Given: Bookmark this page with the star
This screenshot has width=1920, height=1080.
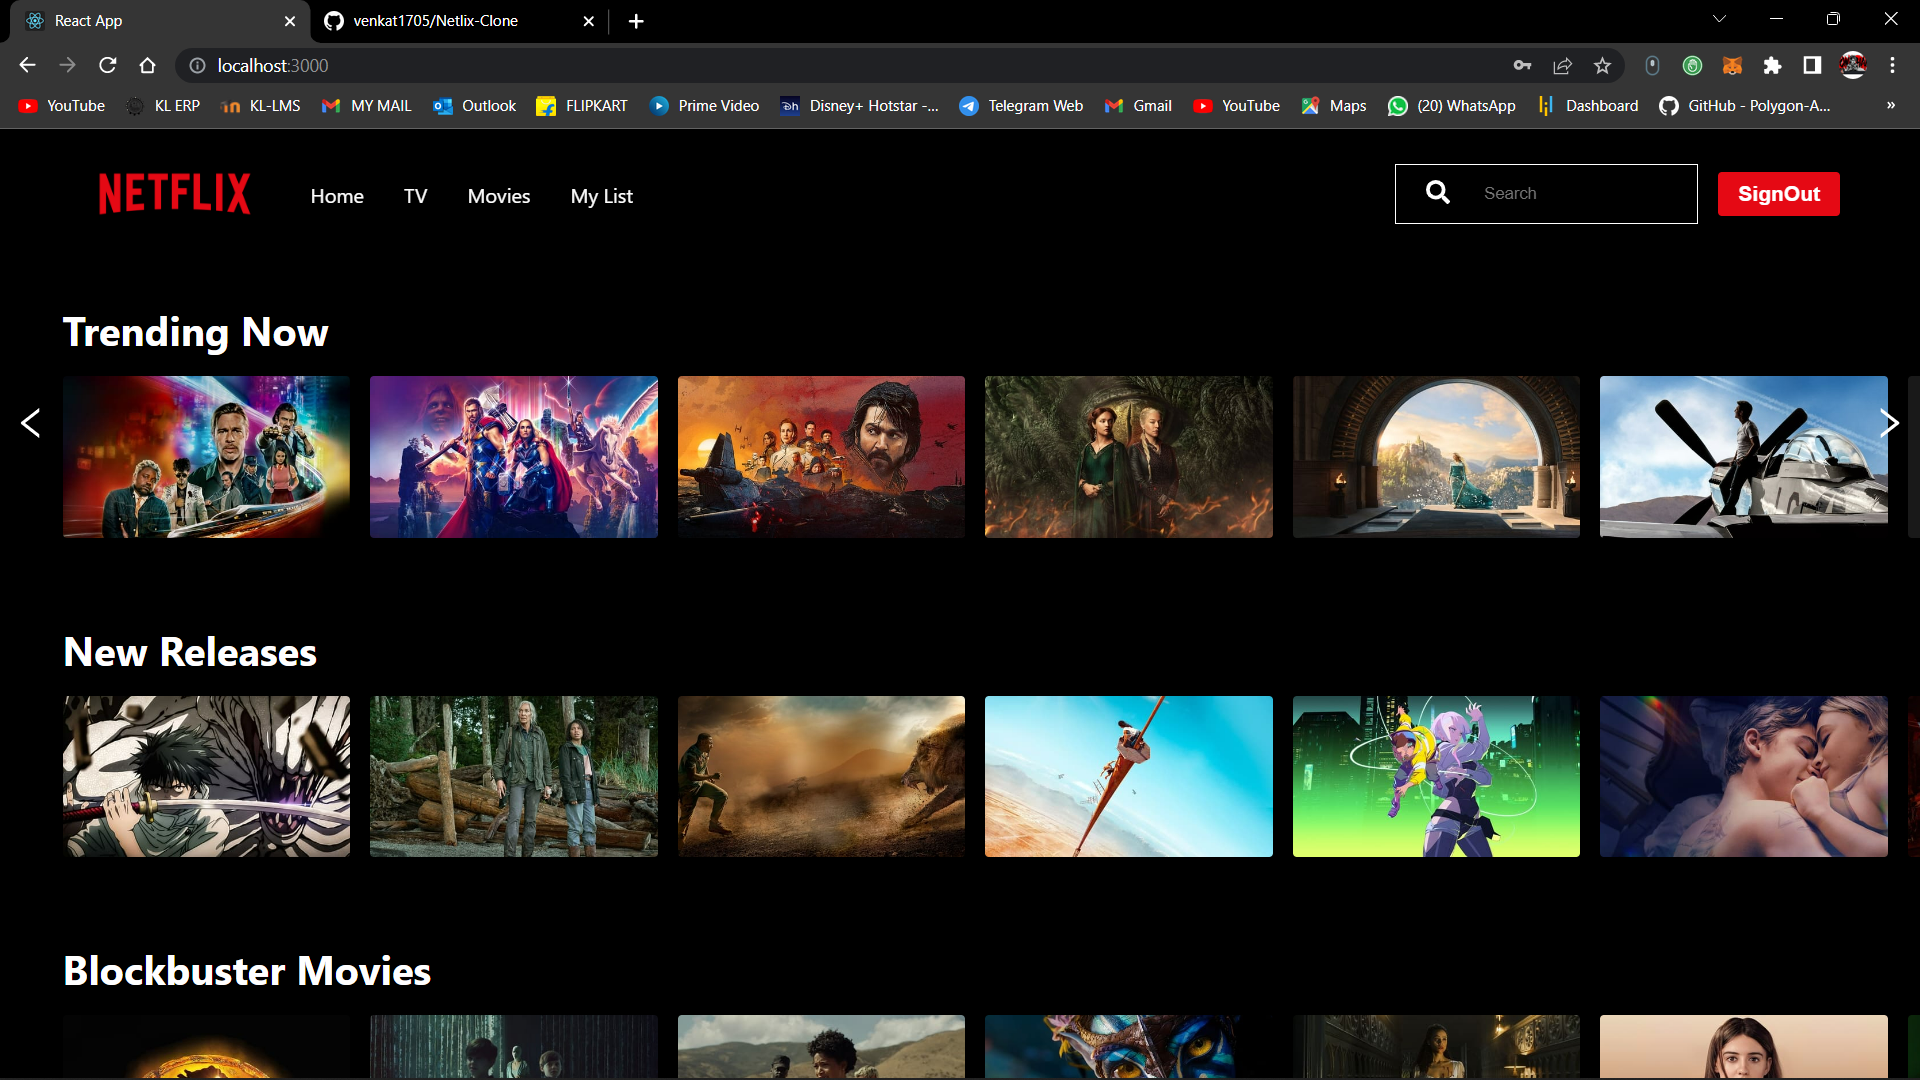Looking at the screenshot, I should [1602, 65].
